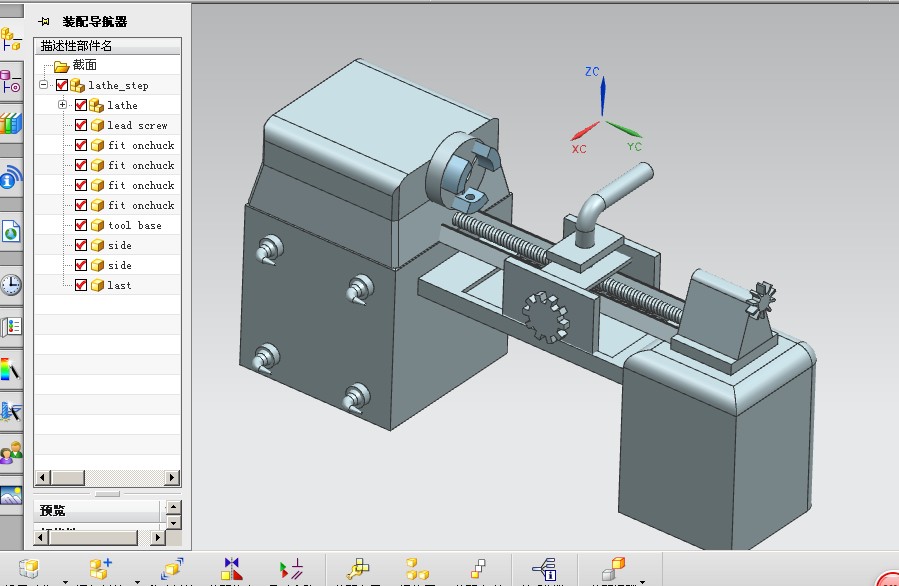The height and width of the screenshot is (586, 899).
Task: Click the bottom panel scrollbar left arrow
Action: coord(40,538)
